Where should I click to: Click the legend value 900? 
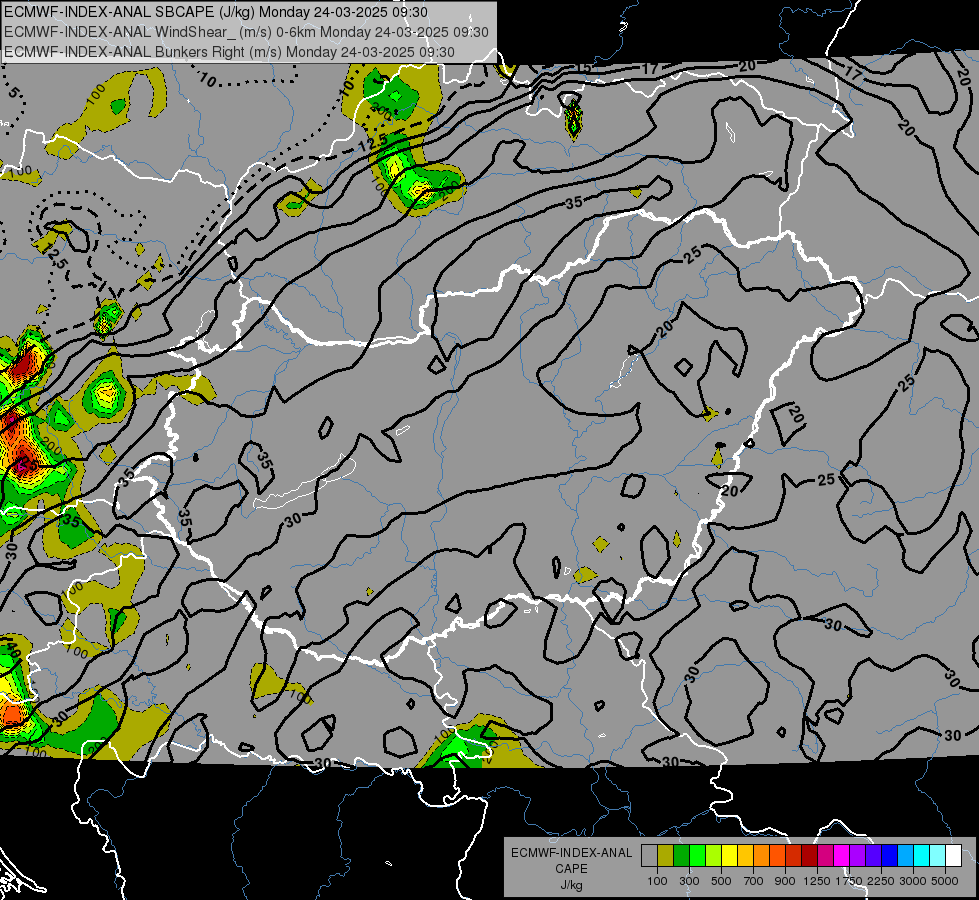(x=785, y=881)
